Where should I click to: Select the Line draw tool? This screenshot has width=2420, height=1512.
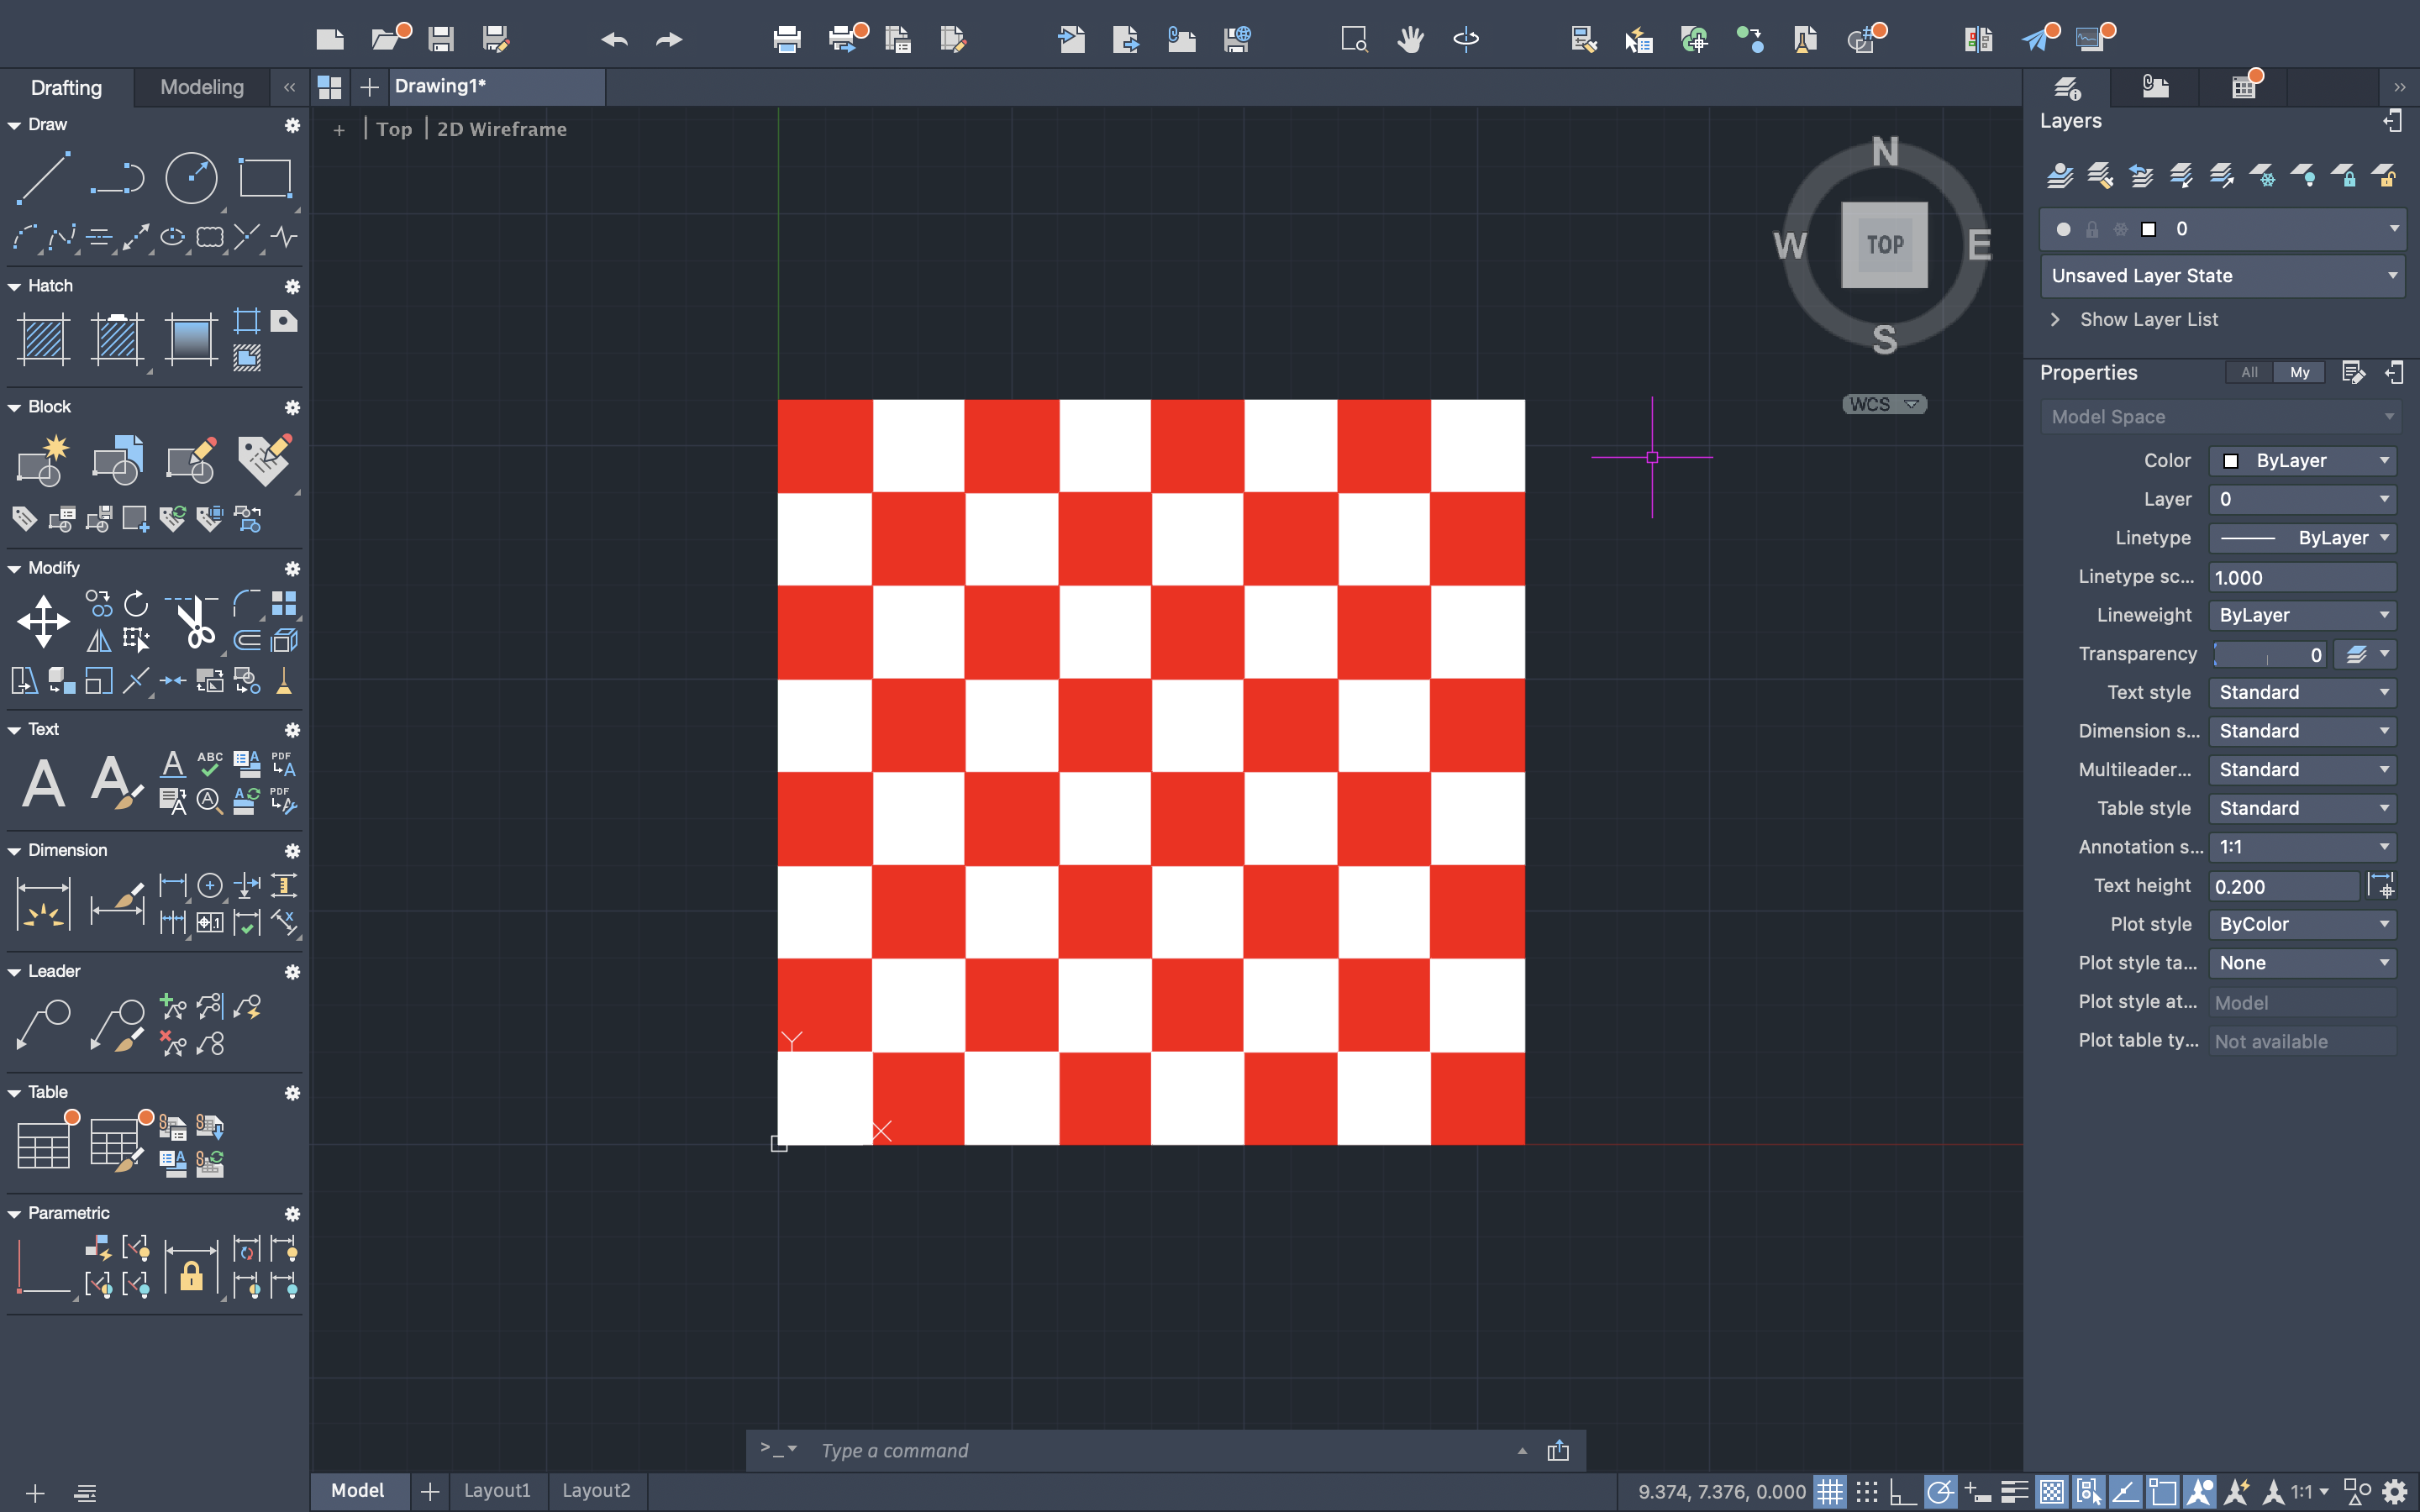coord(43,179)
